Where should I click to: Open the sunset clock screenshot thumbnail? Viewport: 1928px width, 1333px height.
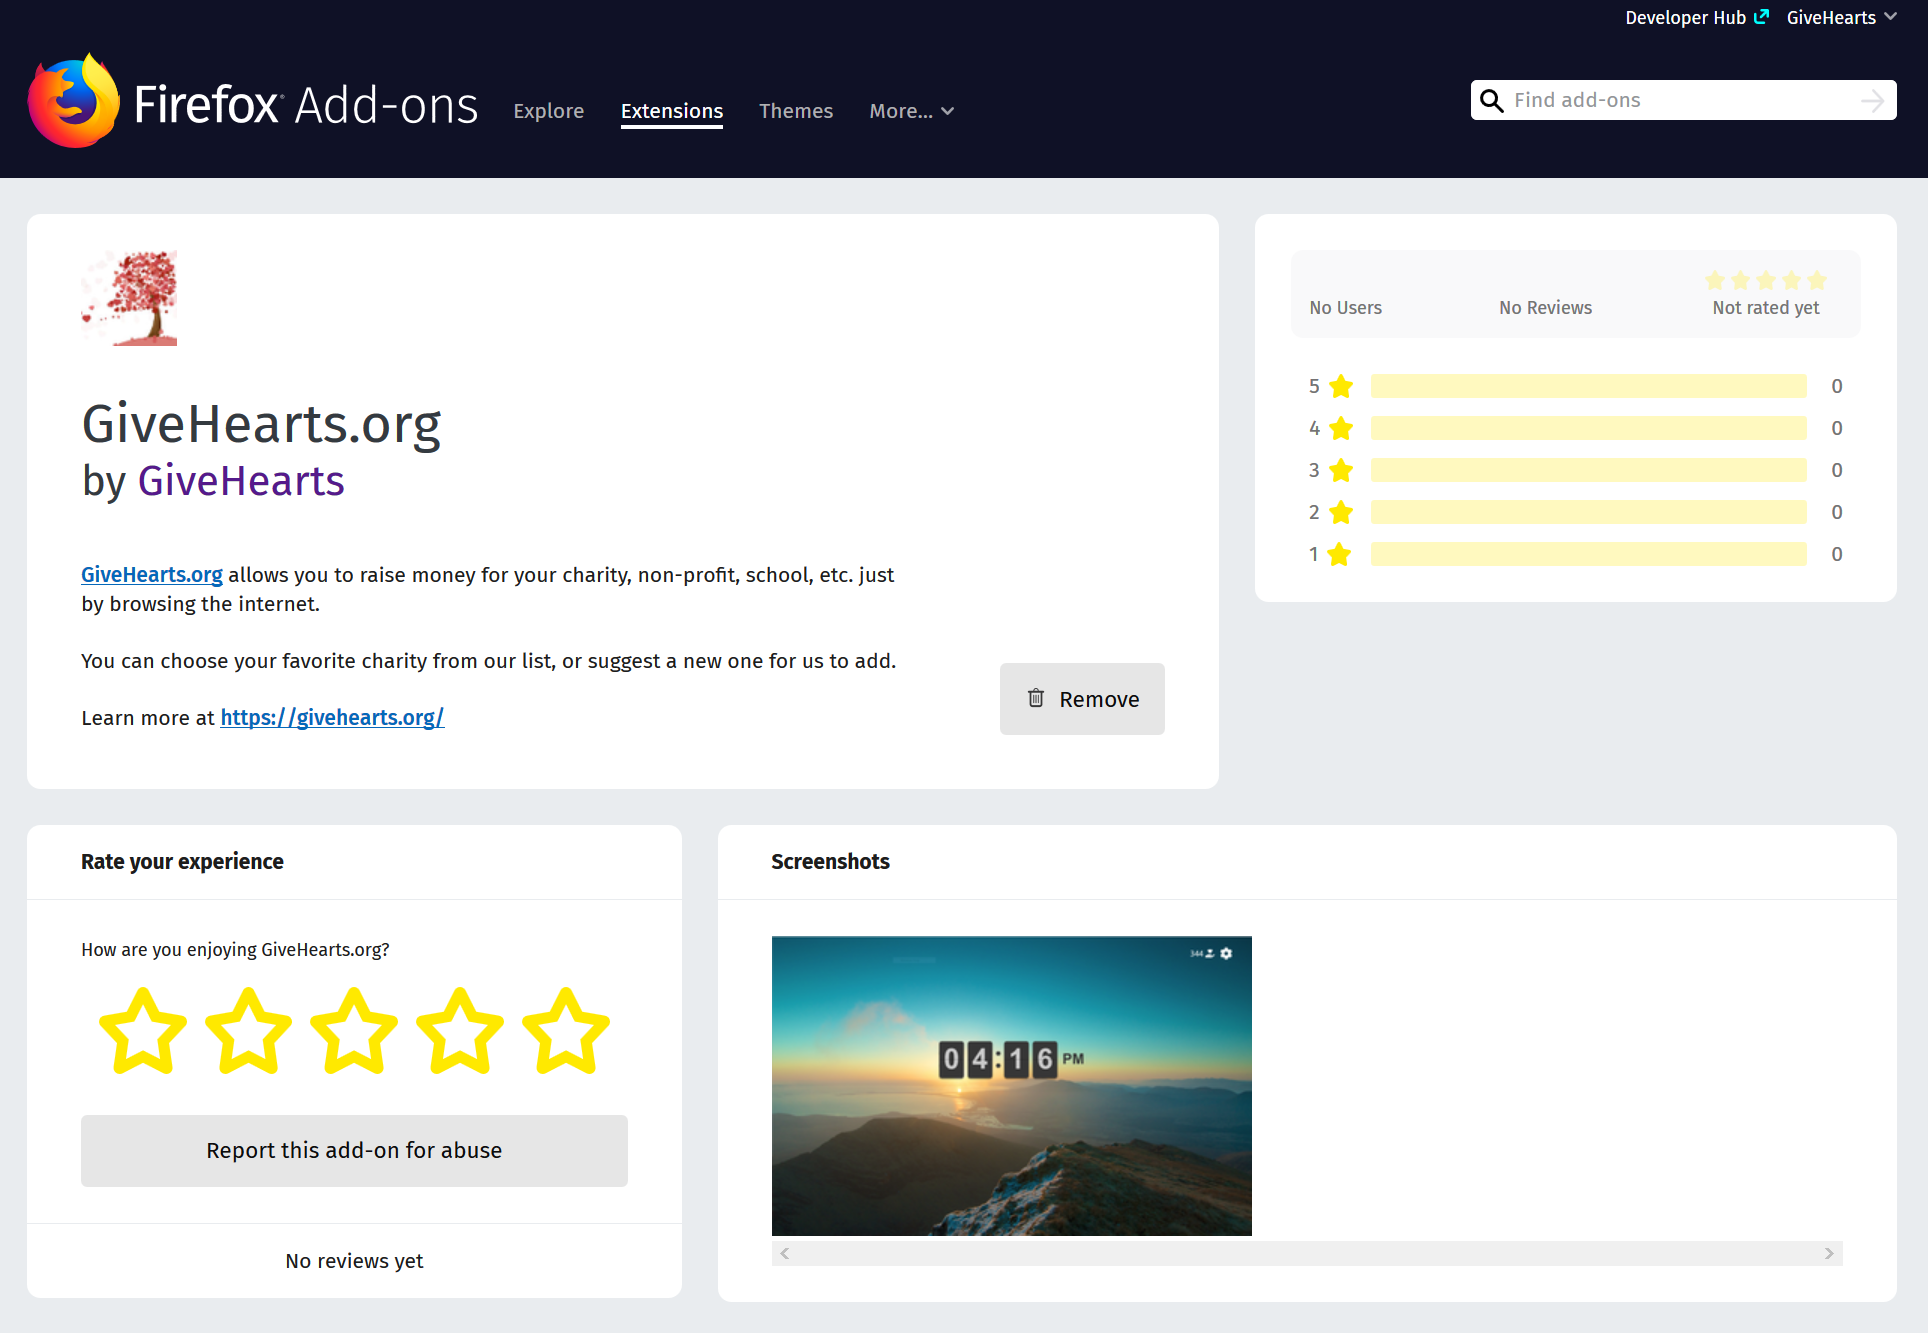(x=1012, y=1086)
